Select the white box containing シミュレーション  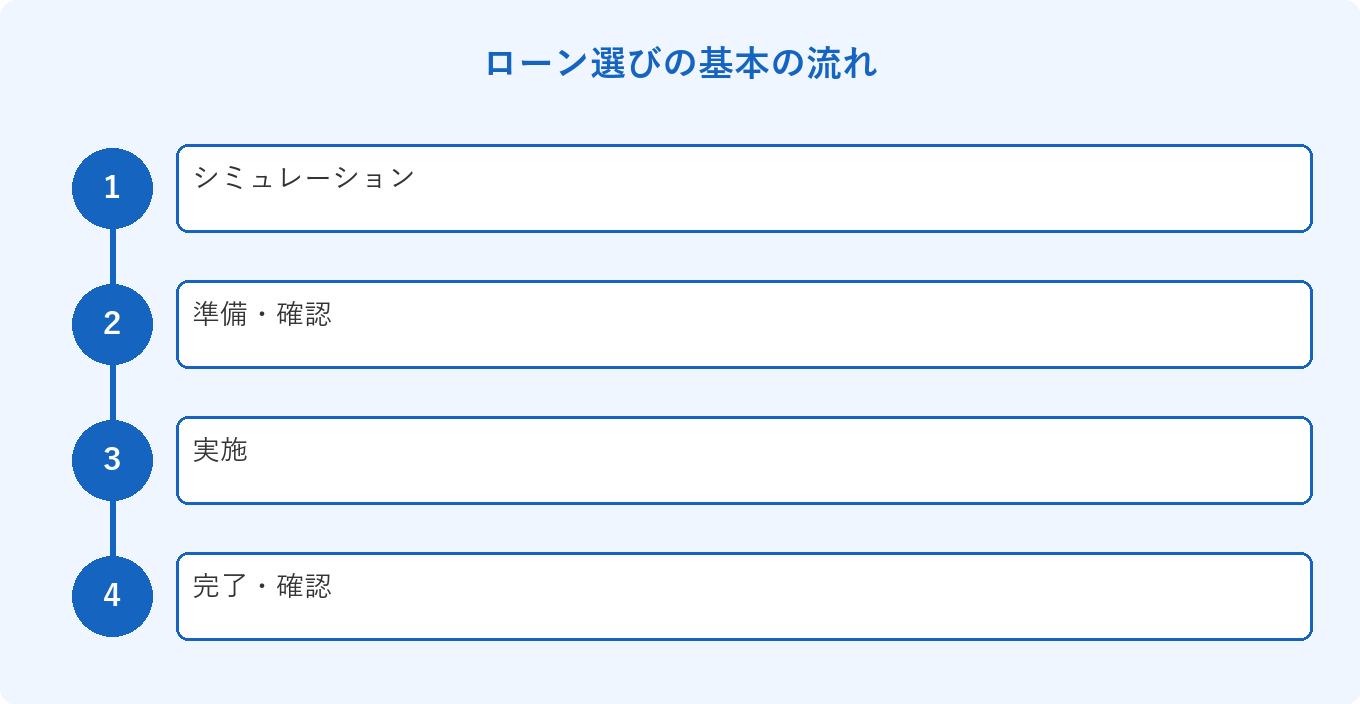tap(744, 188)
